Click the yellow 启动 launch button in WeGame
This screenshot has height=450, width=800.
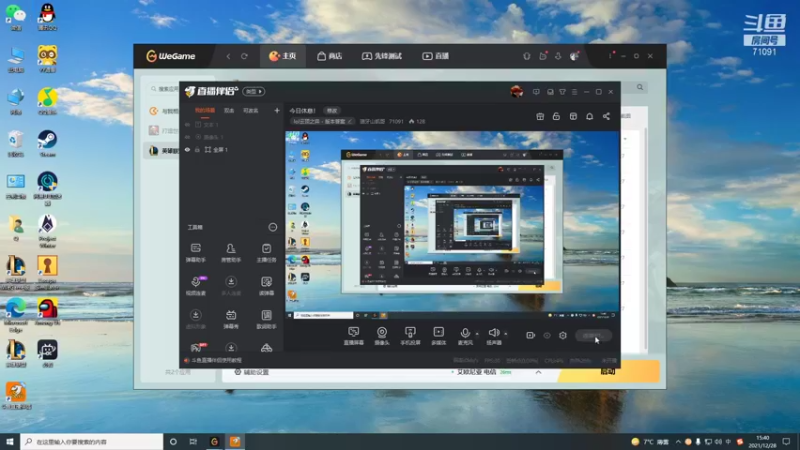(x=609, y=371)
